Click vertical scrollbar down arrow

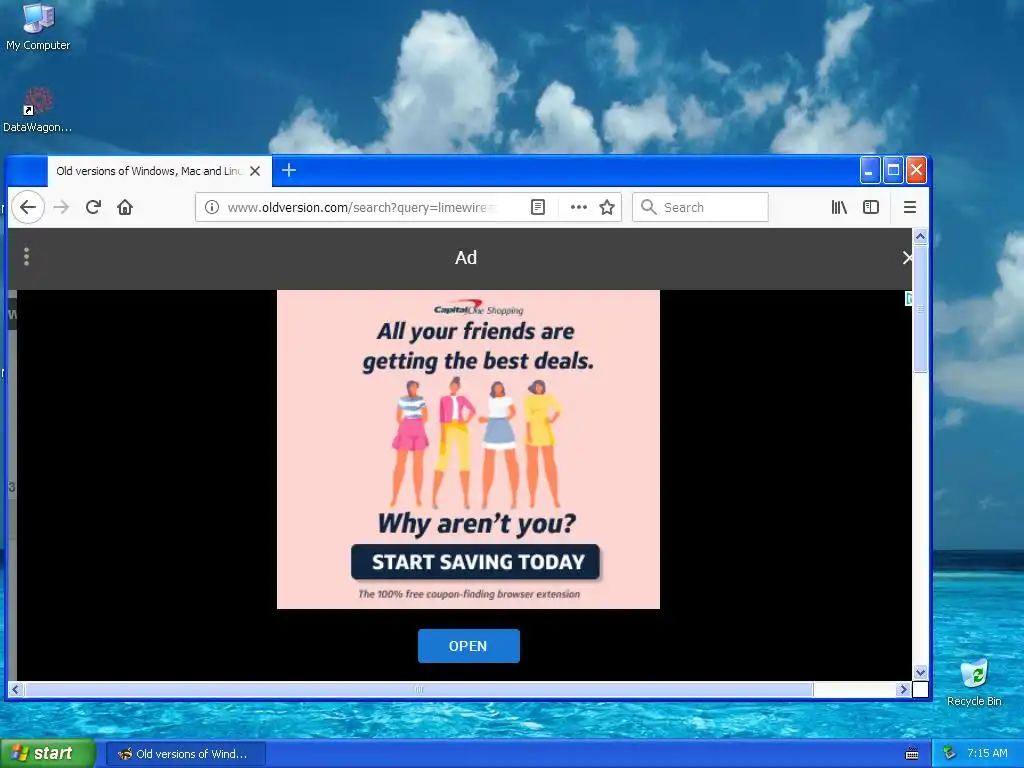point(920,672)
